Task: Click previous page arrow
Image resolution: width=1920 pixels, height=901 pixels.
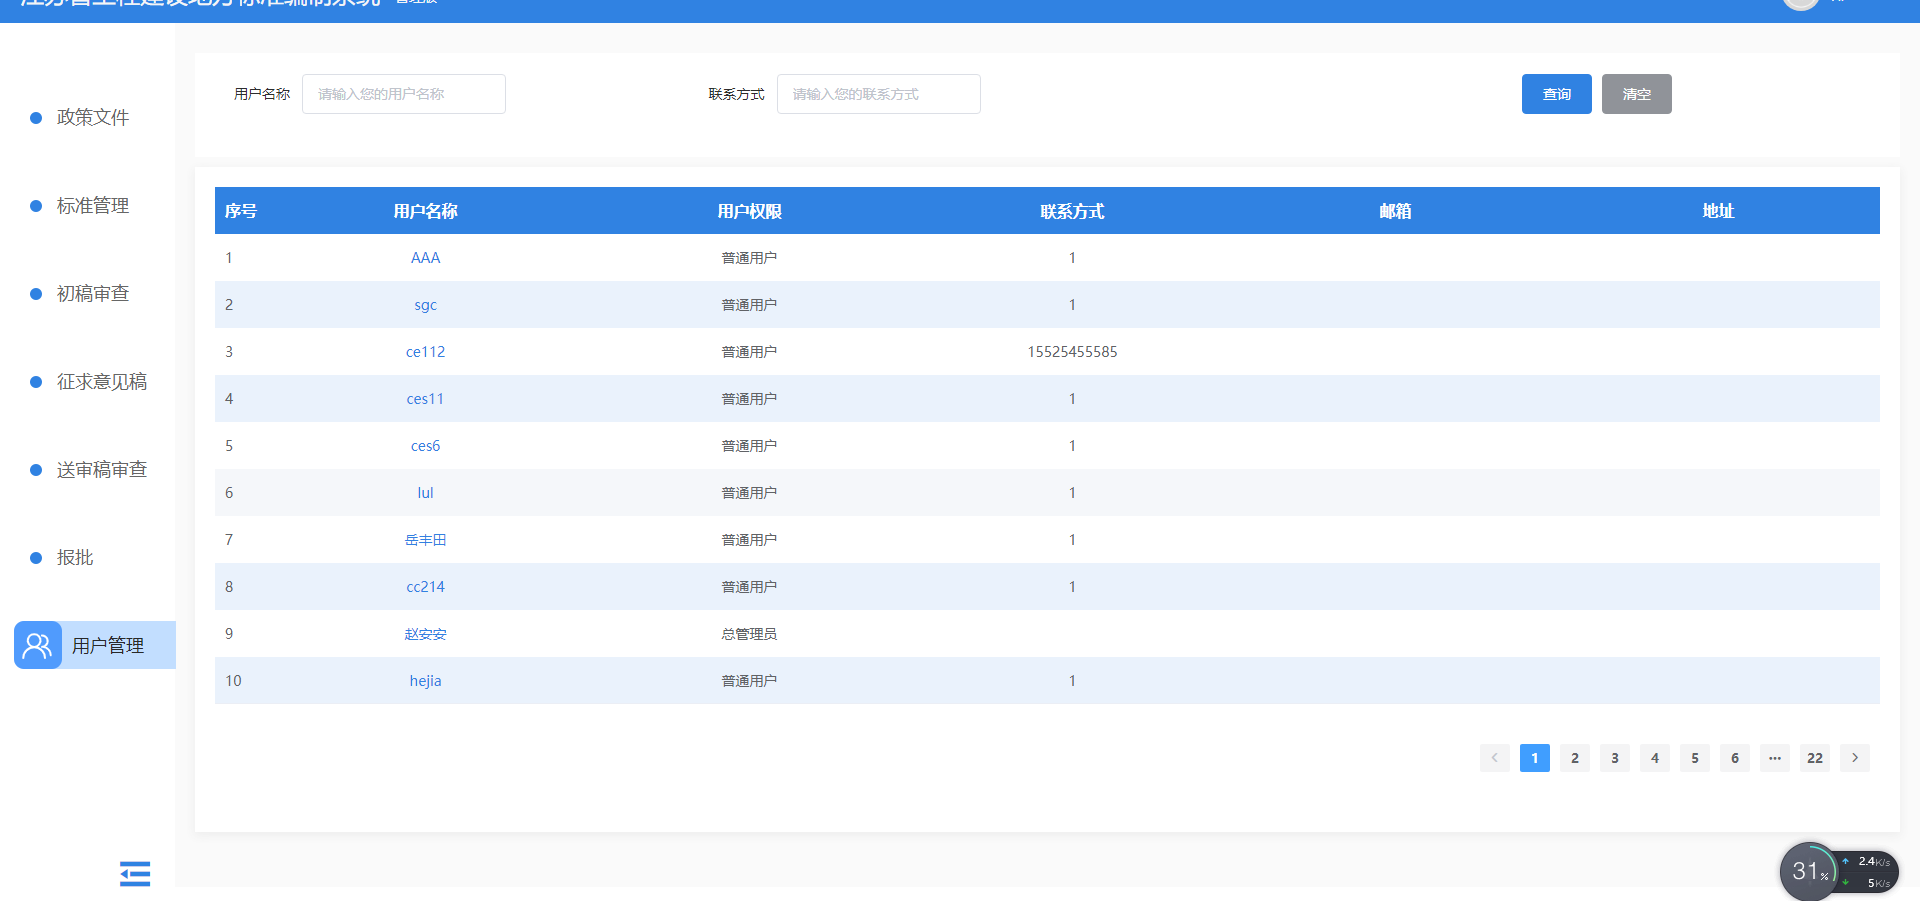Action: pyautogui.click(x=1495, y=758)
